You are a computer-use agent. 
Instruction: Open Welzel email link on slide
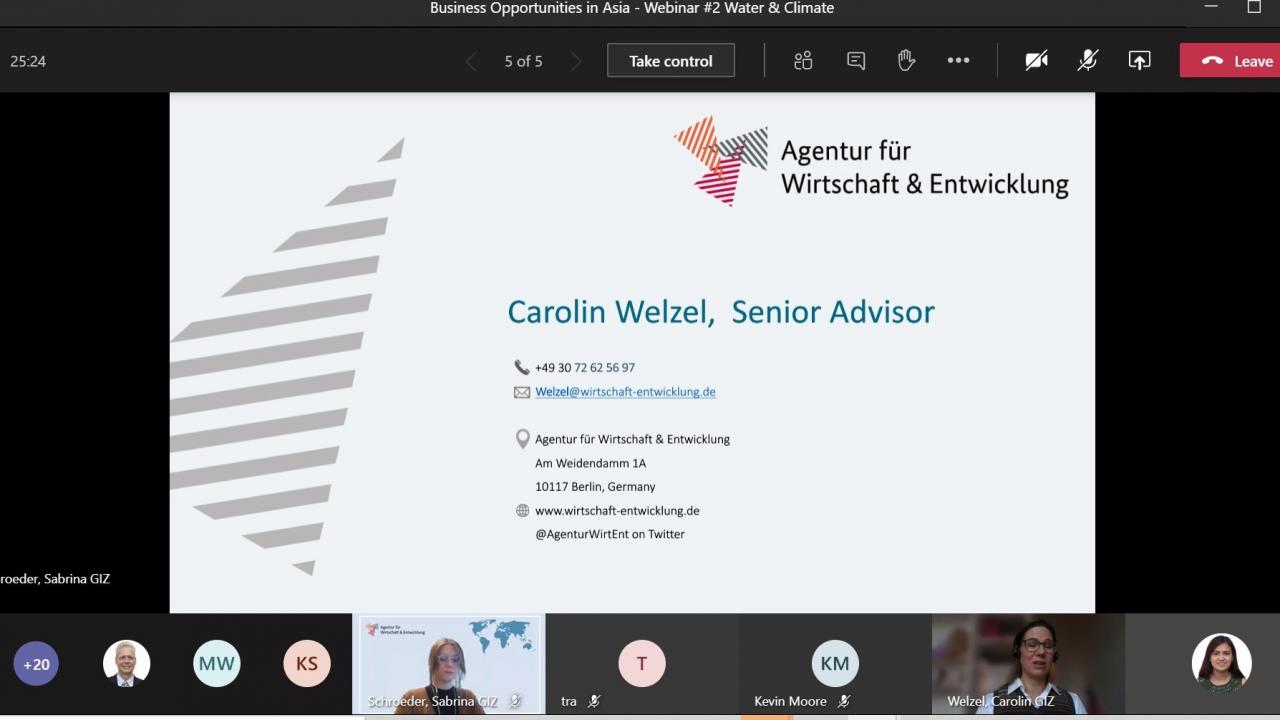625,392
